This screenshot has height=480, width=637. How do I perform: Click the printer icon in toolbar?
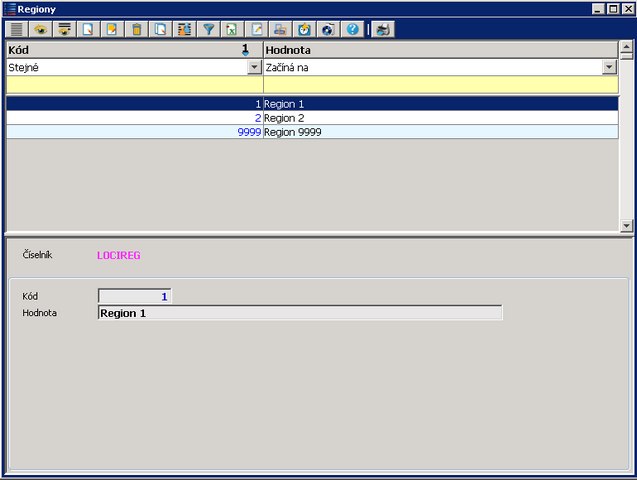(x=280, y=29)
